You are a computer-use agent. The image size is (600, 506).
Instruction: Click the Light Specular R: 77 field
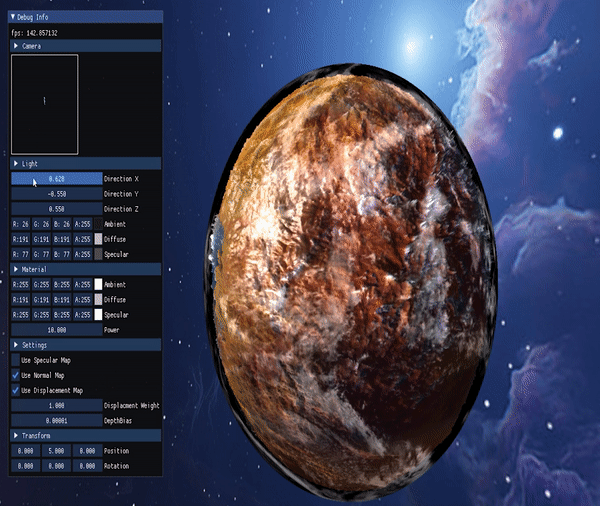pos(21,254)
